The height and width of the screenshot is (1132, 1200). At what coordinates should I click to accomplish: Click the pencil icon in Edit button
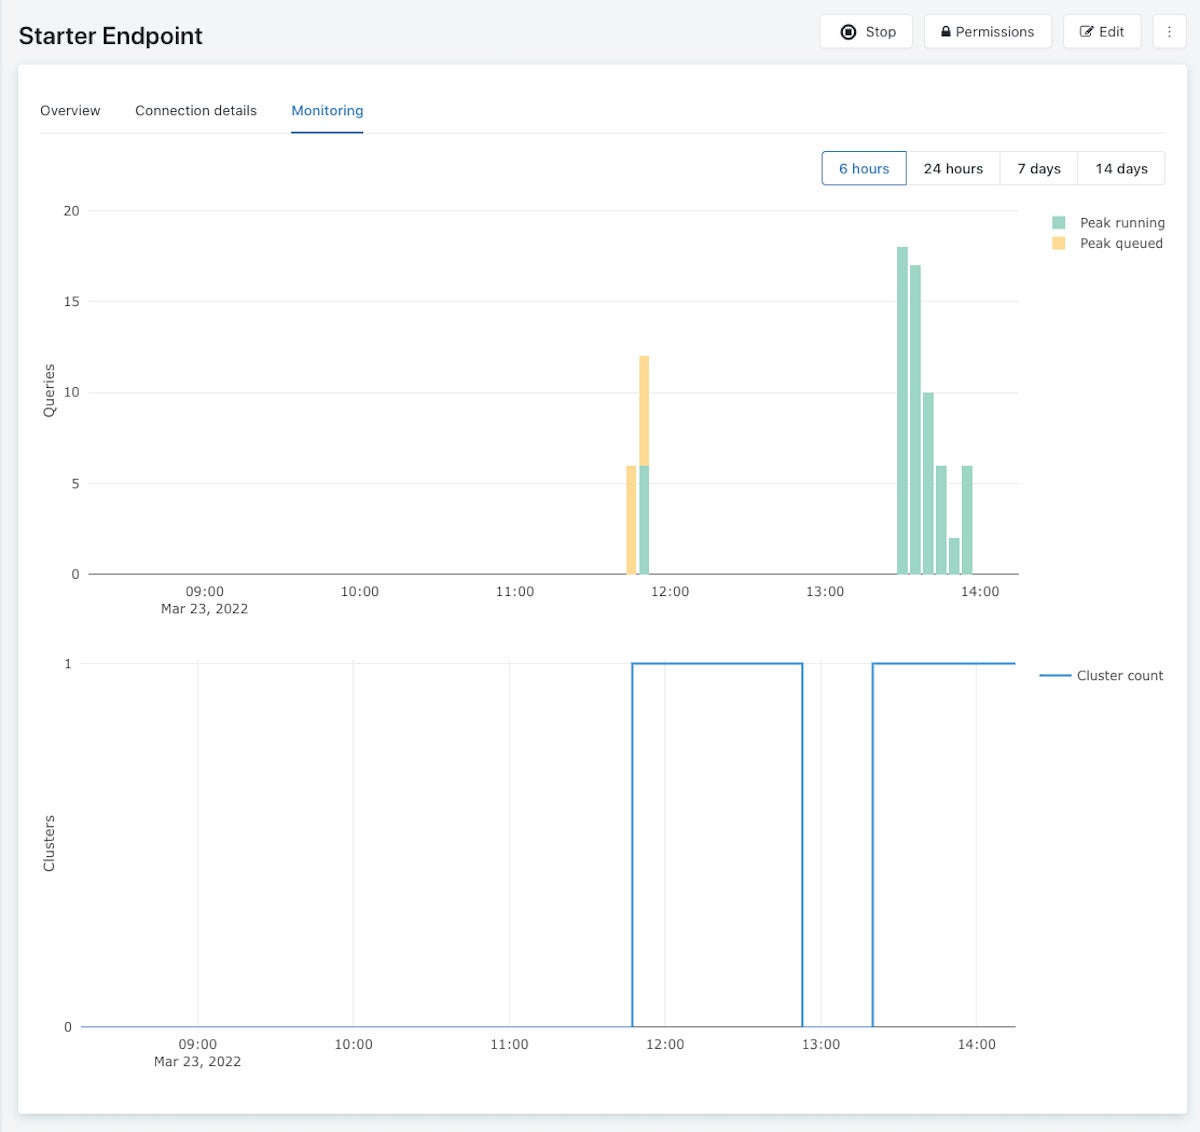(x=1087, y=32)
